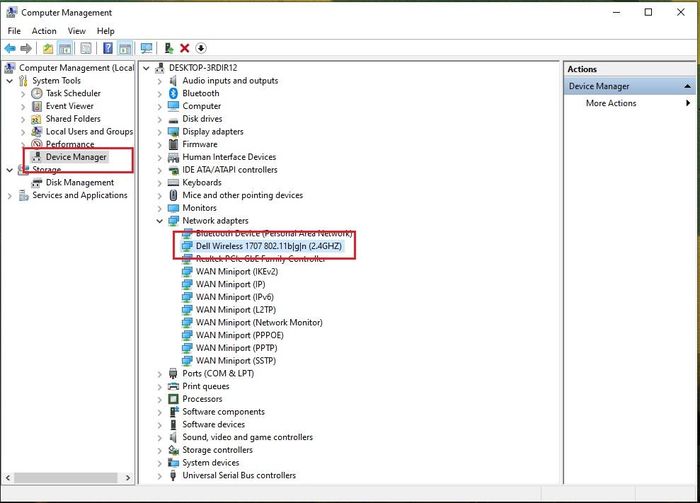The height and width of the screenshot is (503, 700).
Task: Click the Back arrow toolbar icon
Action: [x=10, y=48]
